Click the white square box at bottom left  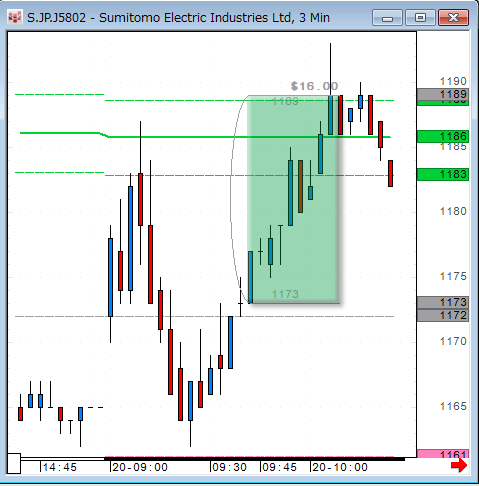(x=14, y=463)
